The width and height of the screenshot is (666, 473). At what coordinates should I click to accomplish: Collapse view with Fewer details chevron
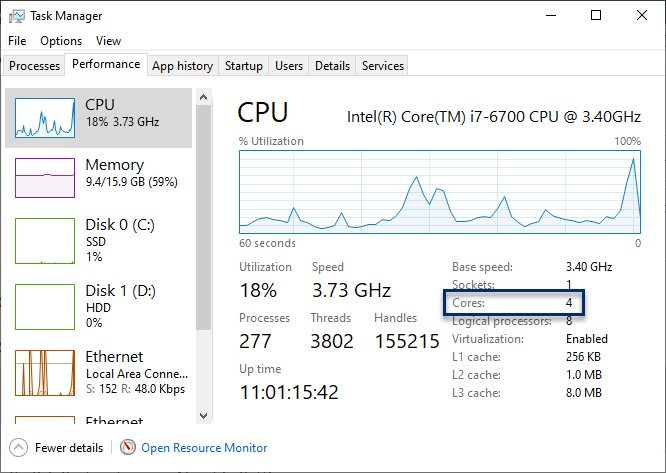coord(17,448)
